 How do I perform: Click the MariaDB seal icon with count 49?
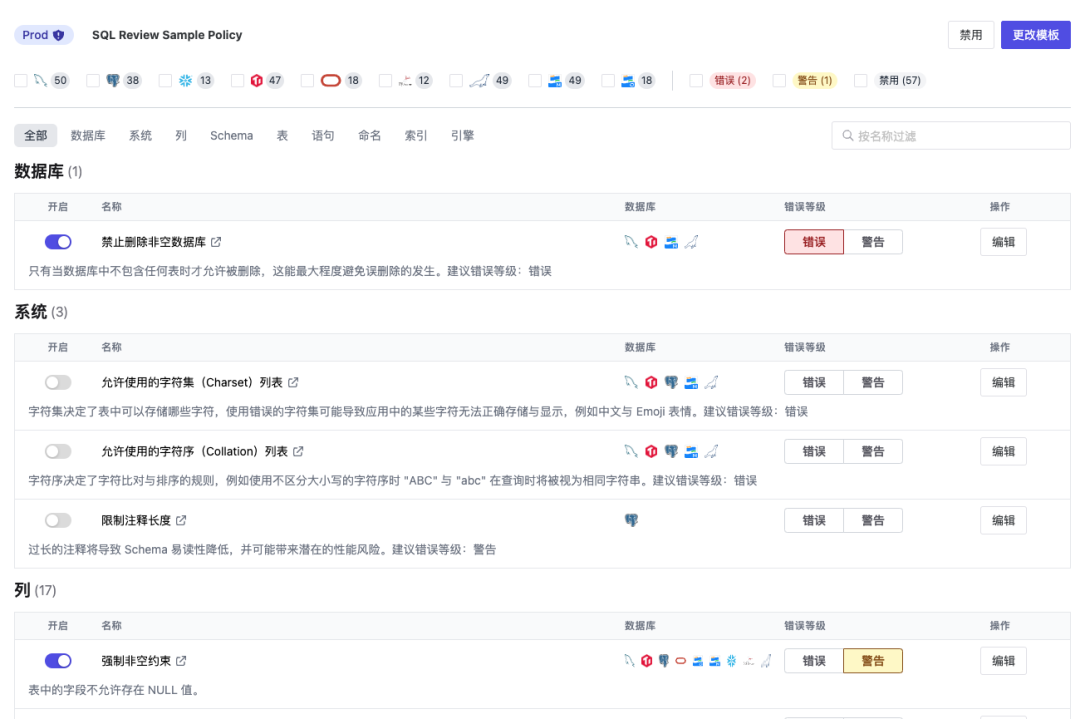[x=479, y=81]
